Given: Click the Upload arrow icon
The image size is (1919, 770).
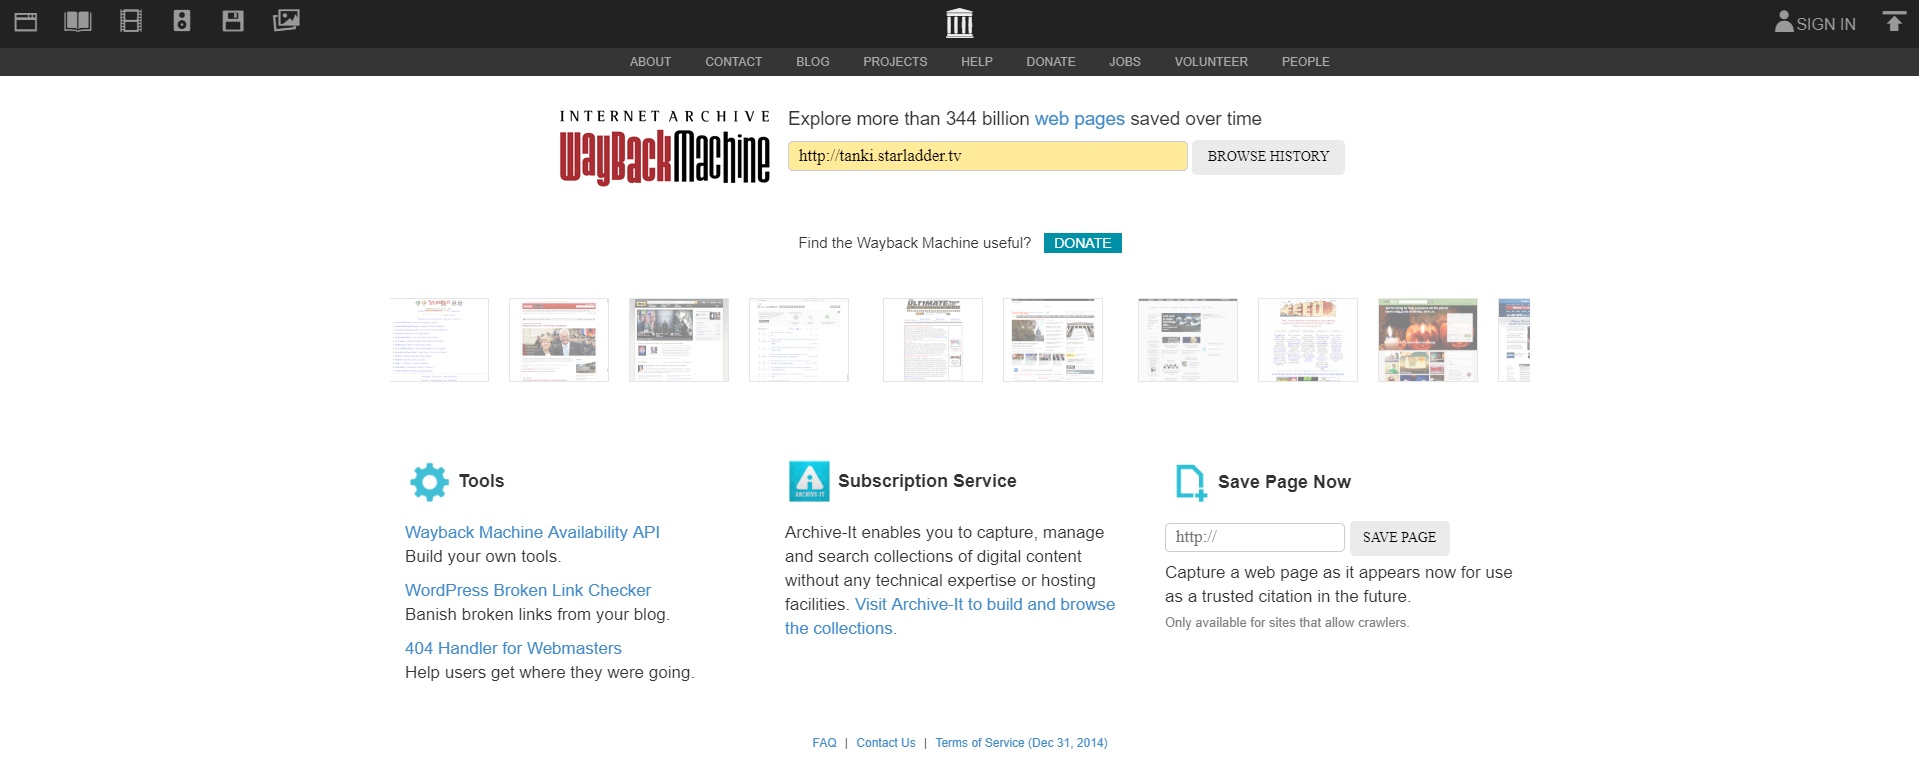Looking at the screenshot, I should click(1894, 22).
